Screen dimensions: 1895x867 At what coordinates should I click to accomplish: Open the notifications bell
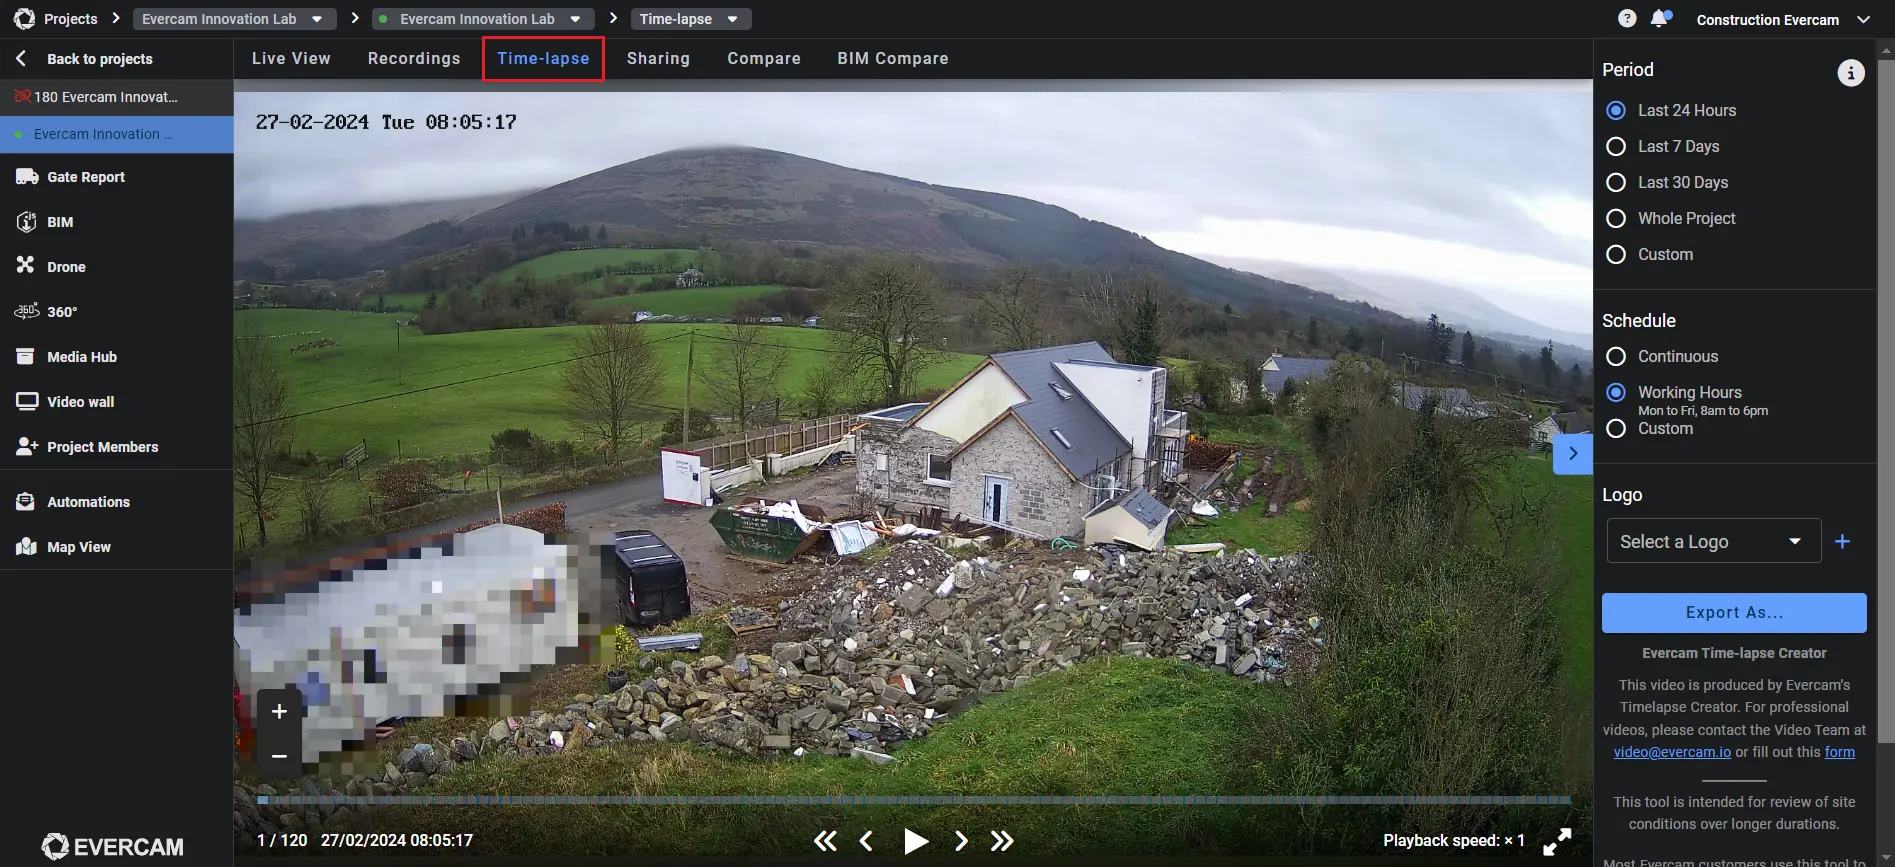(x=1660, y=18)
